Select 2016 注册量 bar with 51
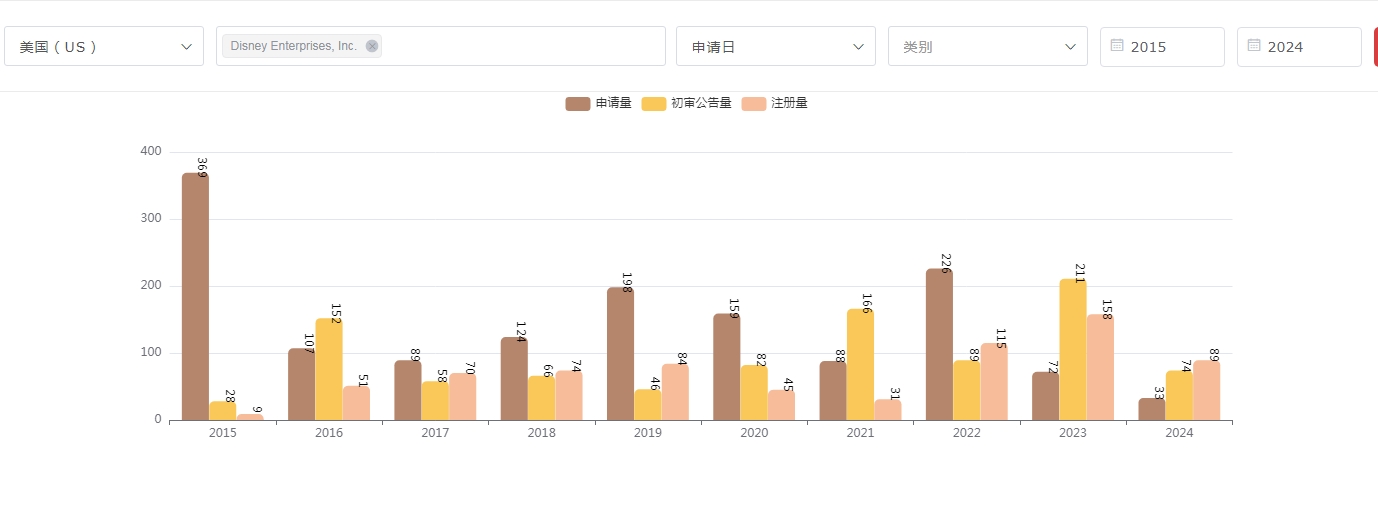The image size is (1378, 508). (356, 403)
